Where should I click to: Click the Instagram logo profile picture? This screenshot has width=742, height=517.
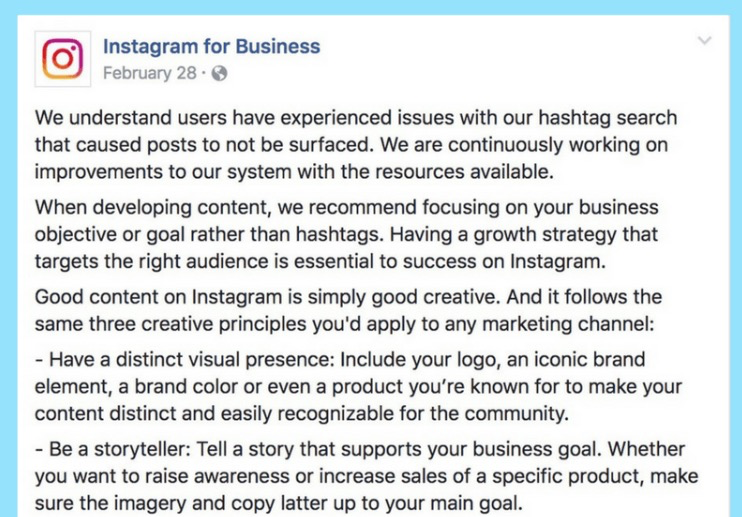tap(62, 59)
